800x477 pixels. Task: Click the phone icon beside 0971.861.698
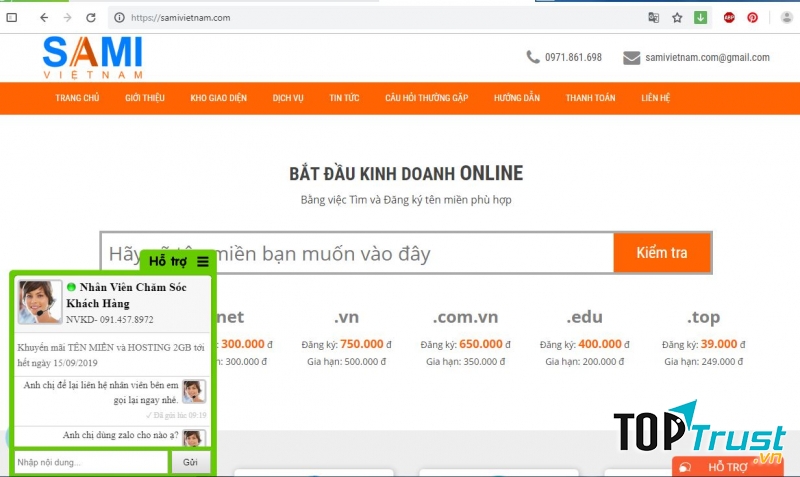[533, 57]
